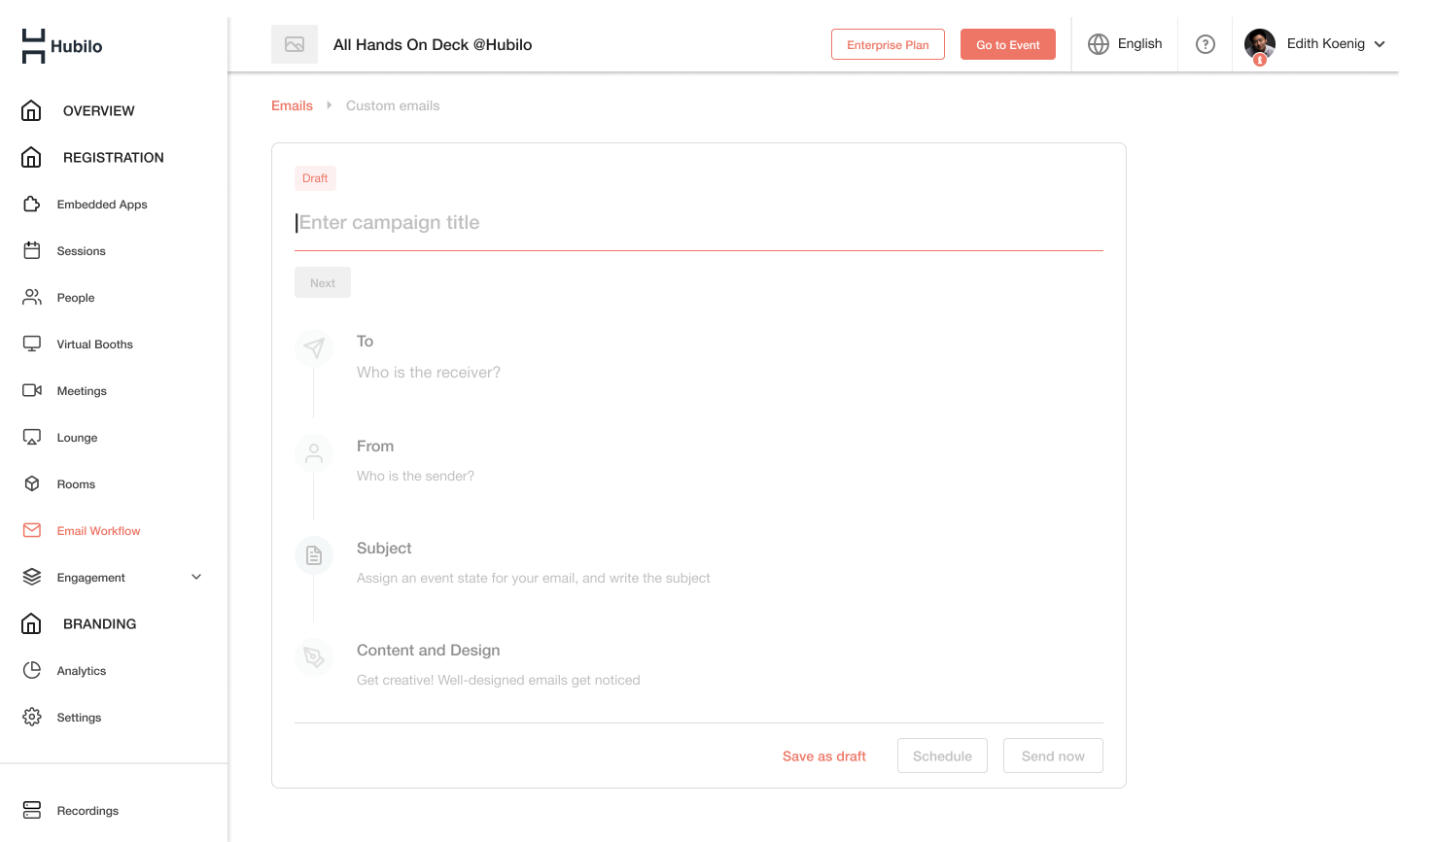This screenshot has height=842, width=1450.
Task: Click the Draft status badge
Action: pyautogui.click(x=315, y=178)
